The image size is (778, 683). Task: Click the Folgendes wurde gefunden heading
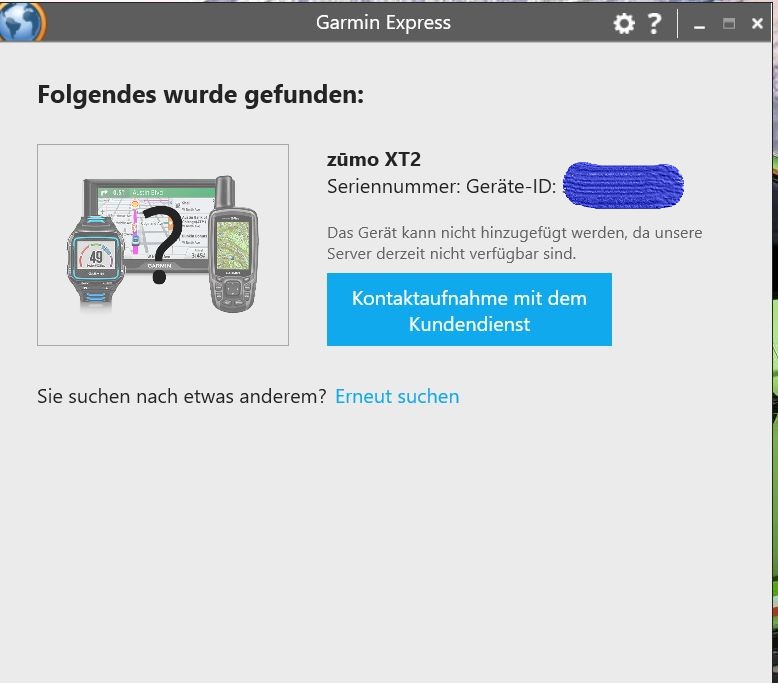200,95
